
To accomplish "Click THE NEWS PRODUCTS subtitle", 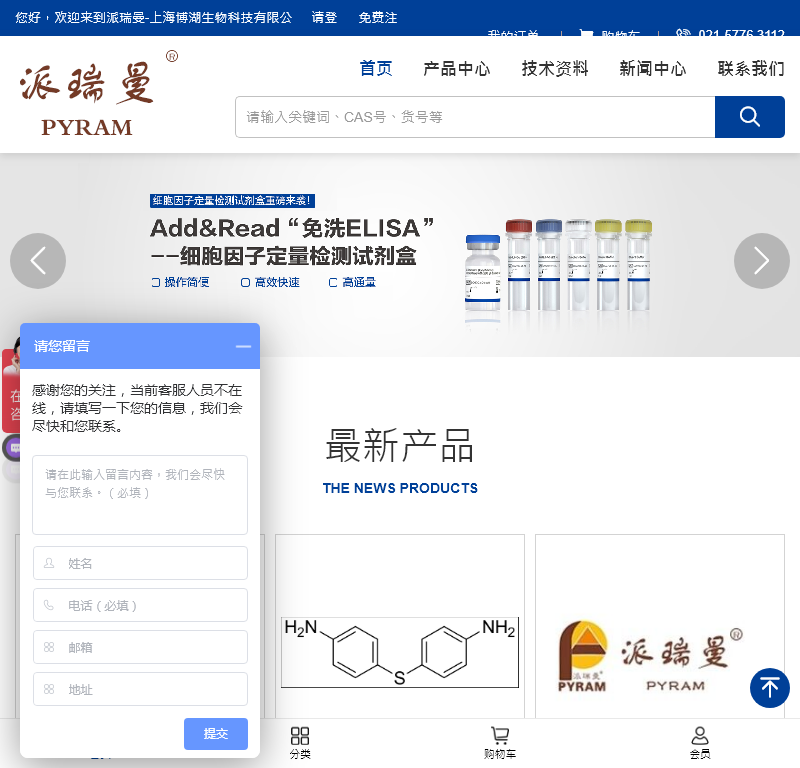I will tap(400, 488).
